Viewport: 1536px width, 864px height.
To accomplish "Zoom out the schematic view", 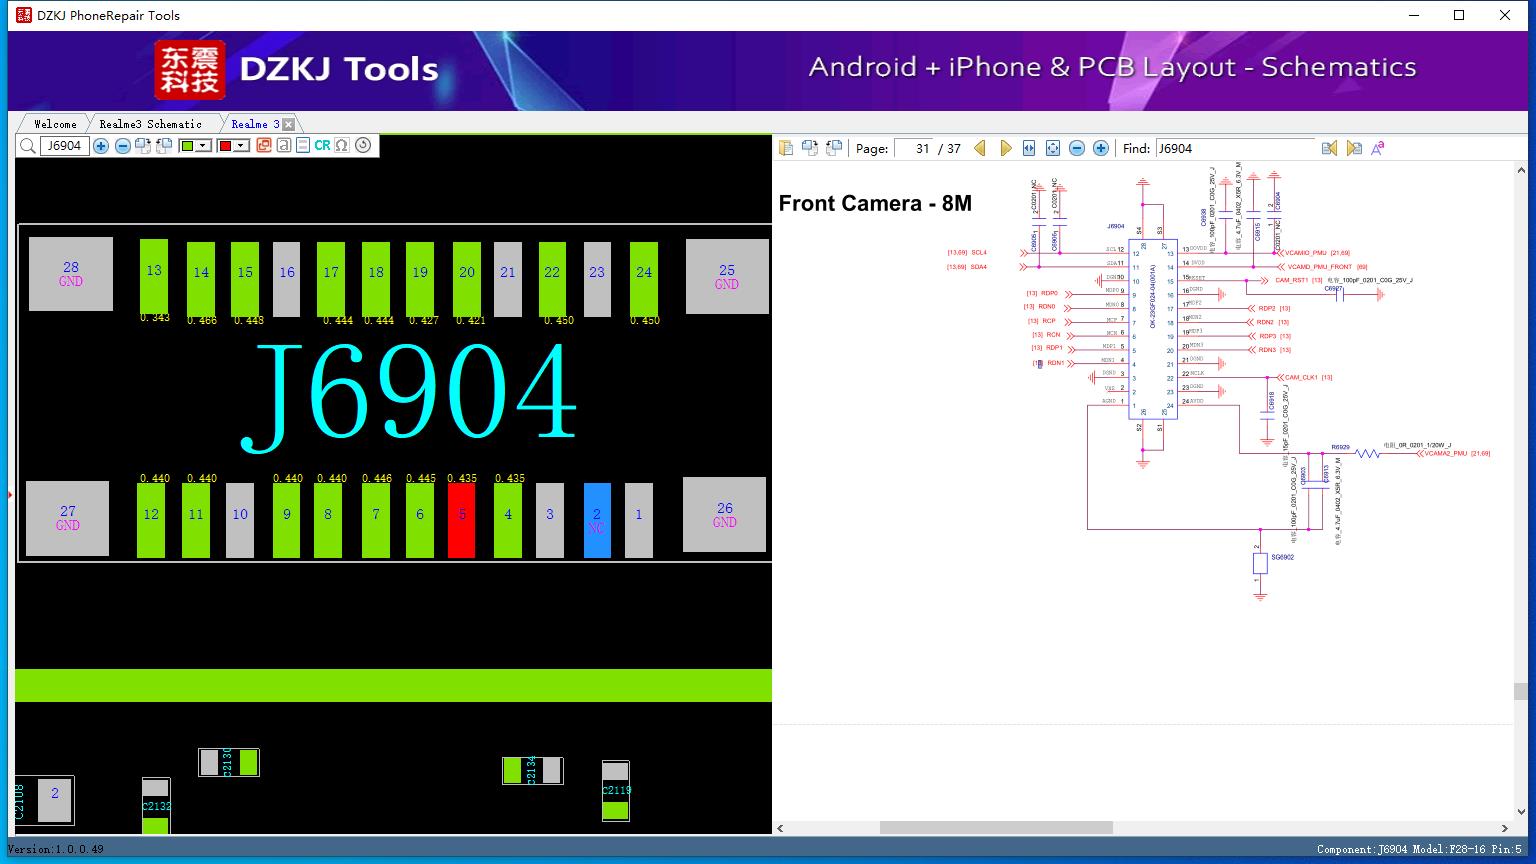I will (1077, 148).
